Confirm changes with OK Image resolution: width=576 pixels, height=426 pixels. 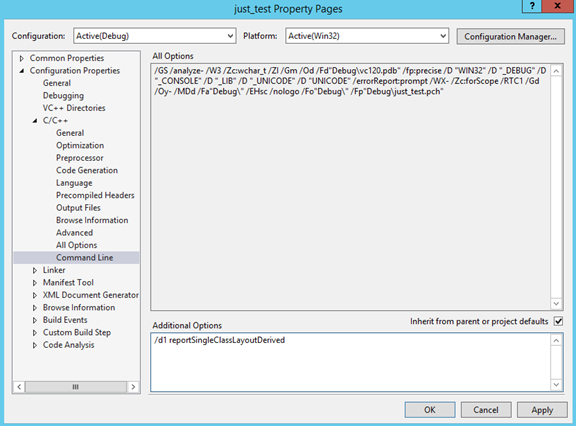(430, 410)
